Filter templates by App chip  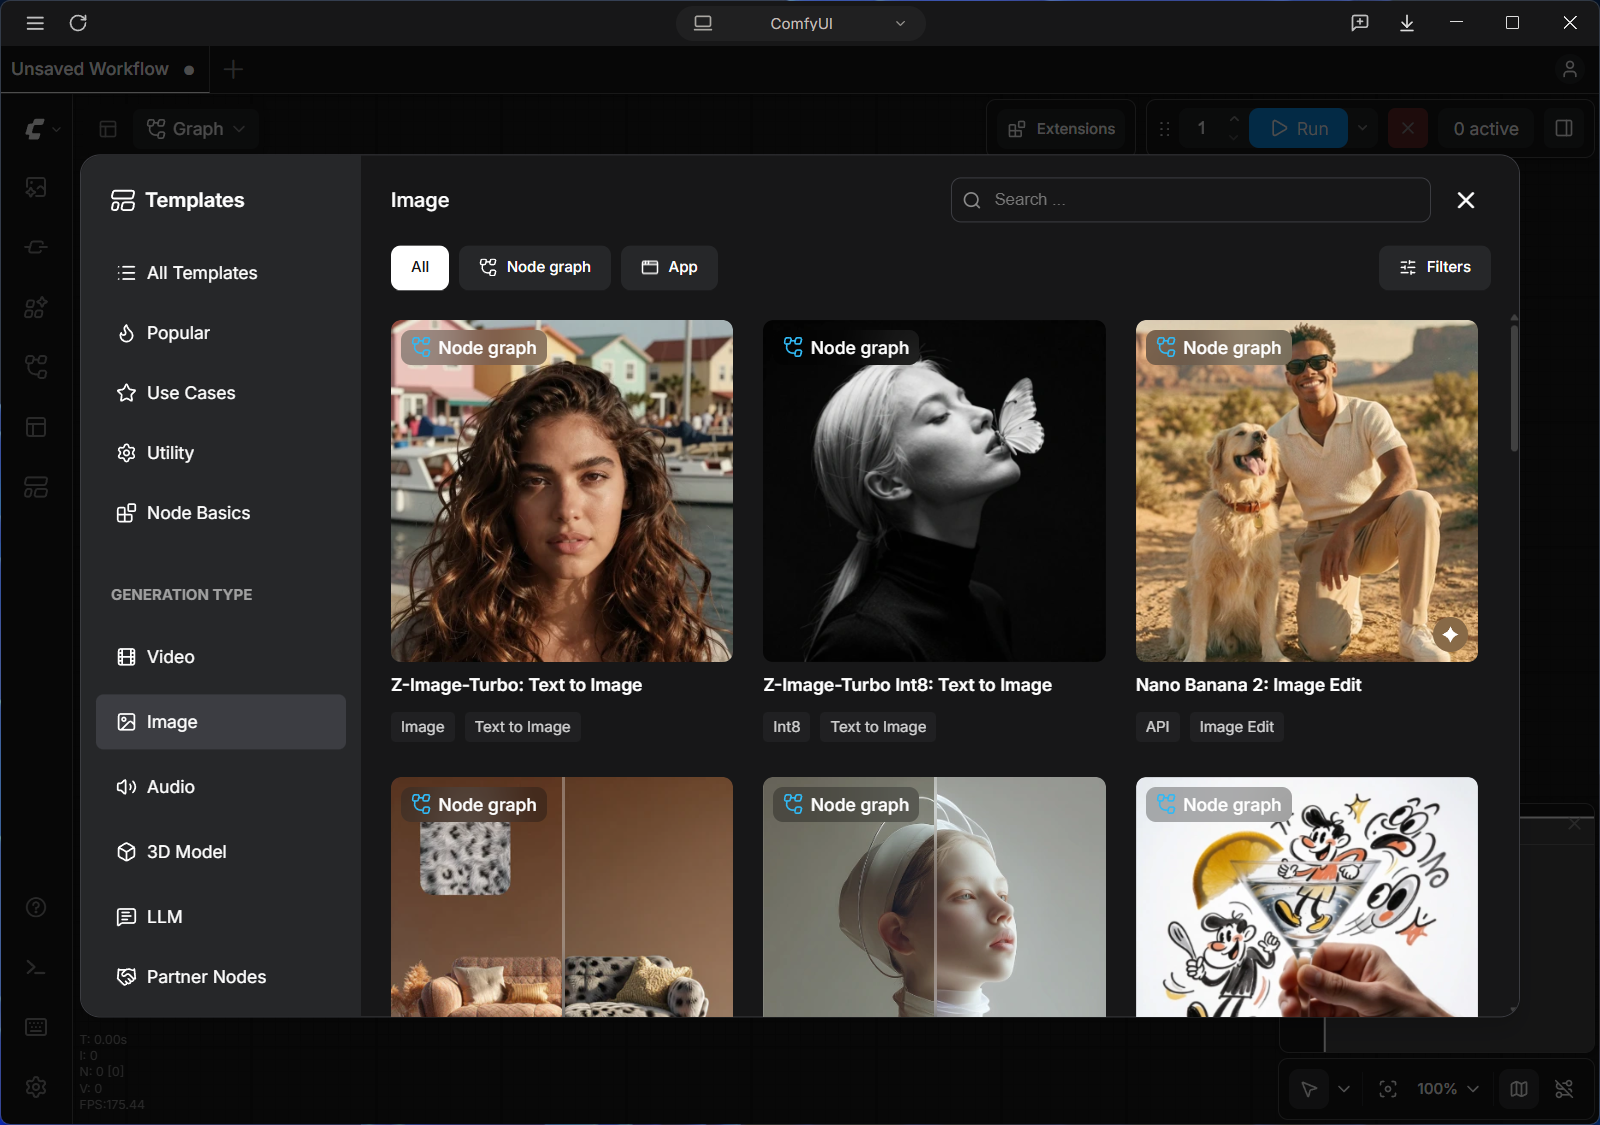point(669,268)
